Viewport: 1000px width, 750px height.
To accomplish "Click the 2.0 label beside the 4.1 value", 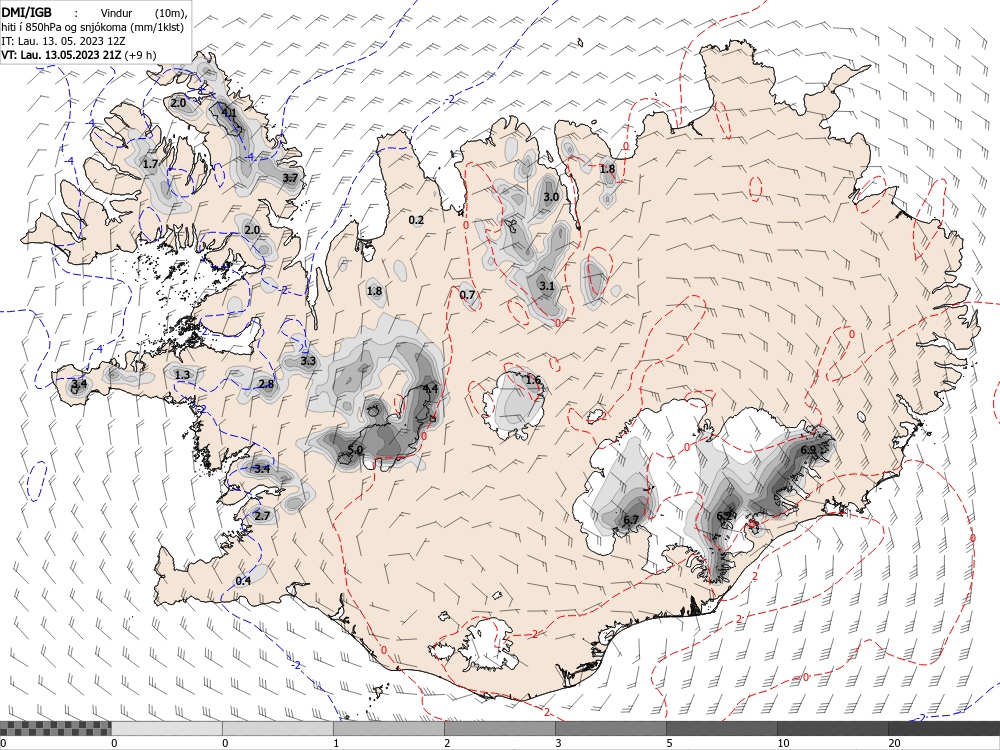I will 179,103.
